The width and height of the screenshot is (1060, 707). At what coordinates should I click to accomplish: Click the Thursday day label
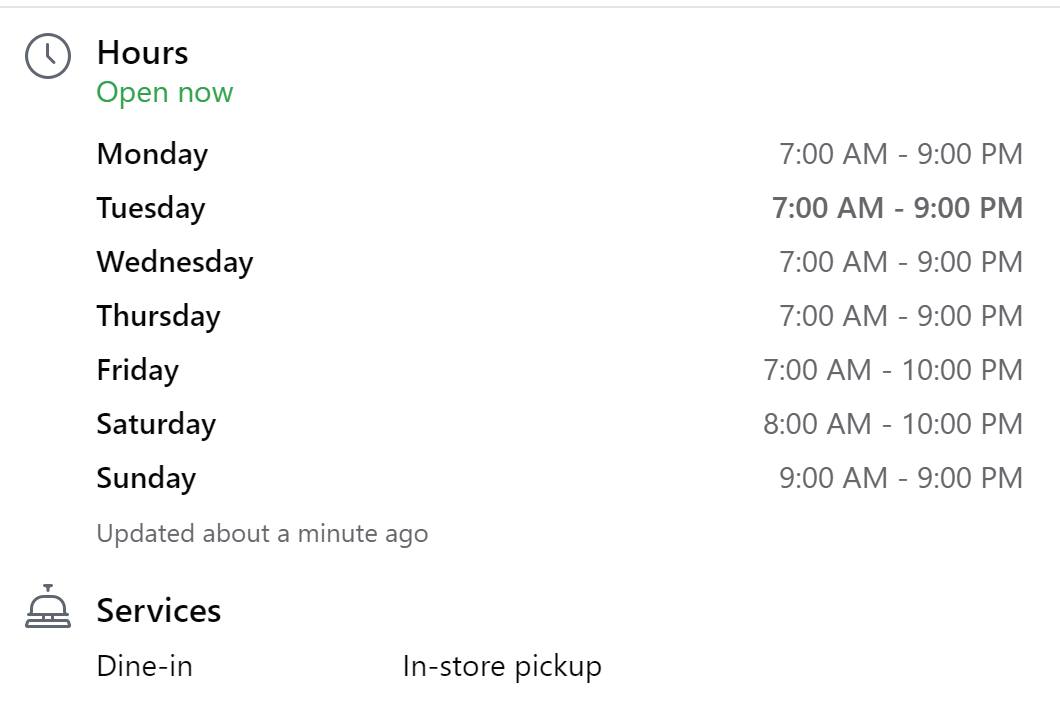pos(158,316)
